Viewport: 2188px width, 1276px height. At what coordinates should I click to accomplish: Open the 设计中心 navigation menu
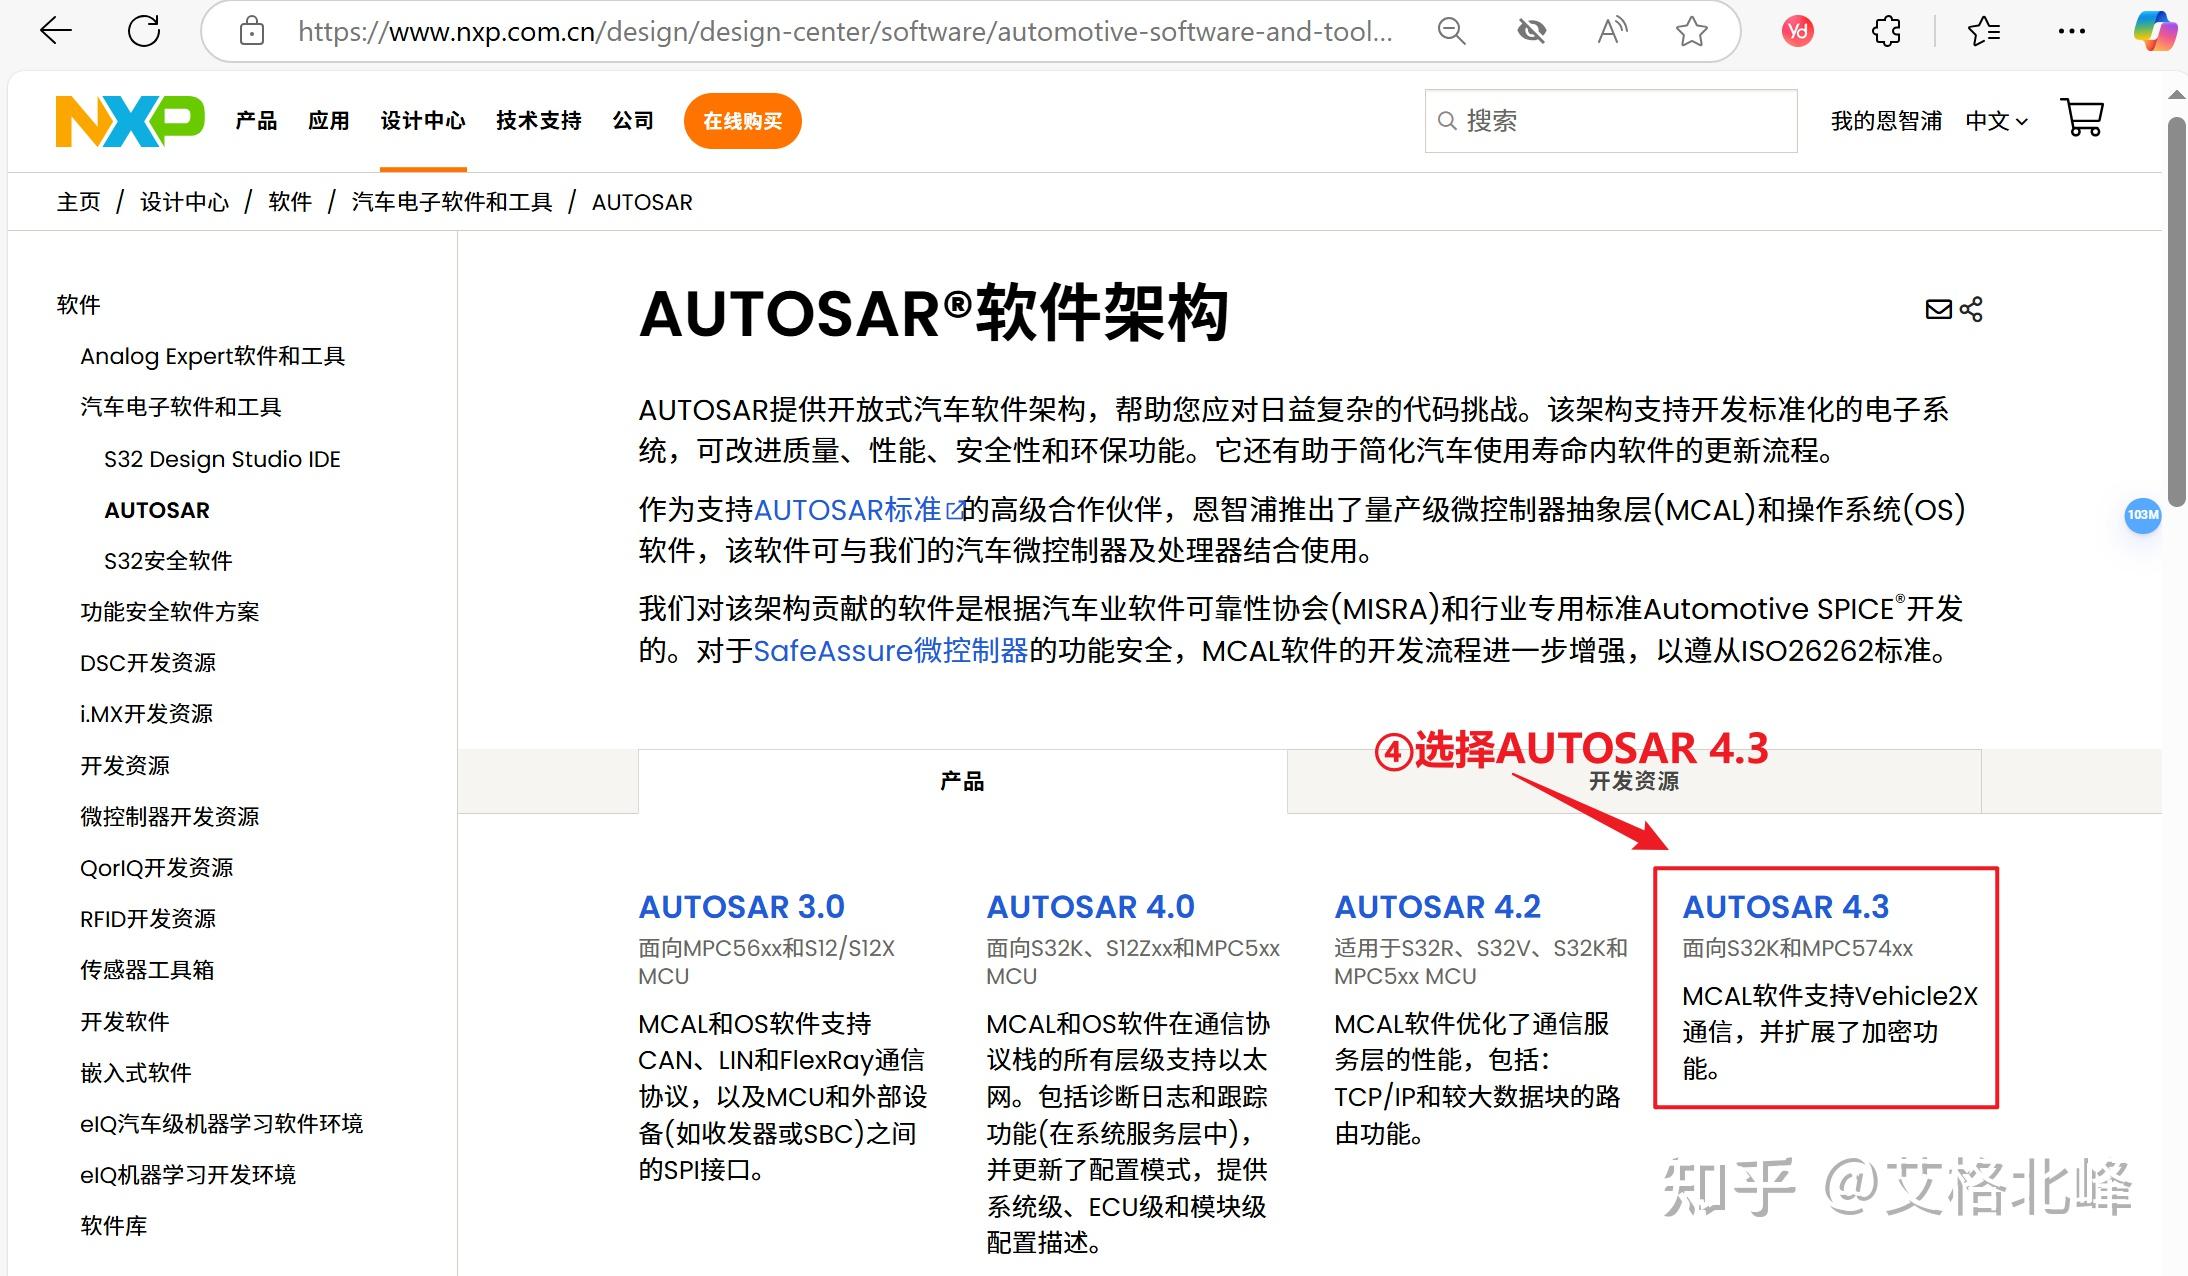click(x=422, y=120)
